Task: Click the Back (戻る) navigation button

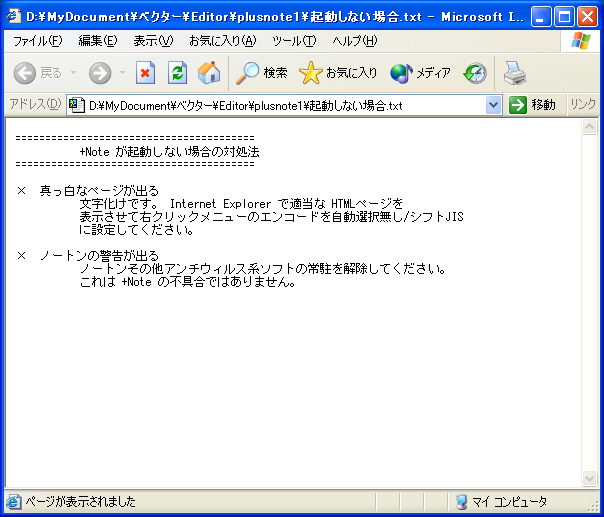Action: 38,72
